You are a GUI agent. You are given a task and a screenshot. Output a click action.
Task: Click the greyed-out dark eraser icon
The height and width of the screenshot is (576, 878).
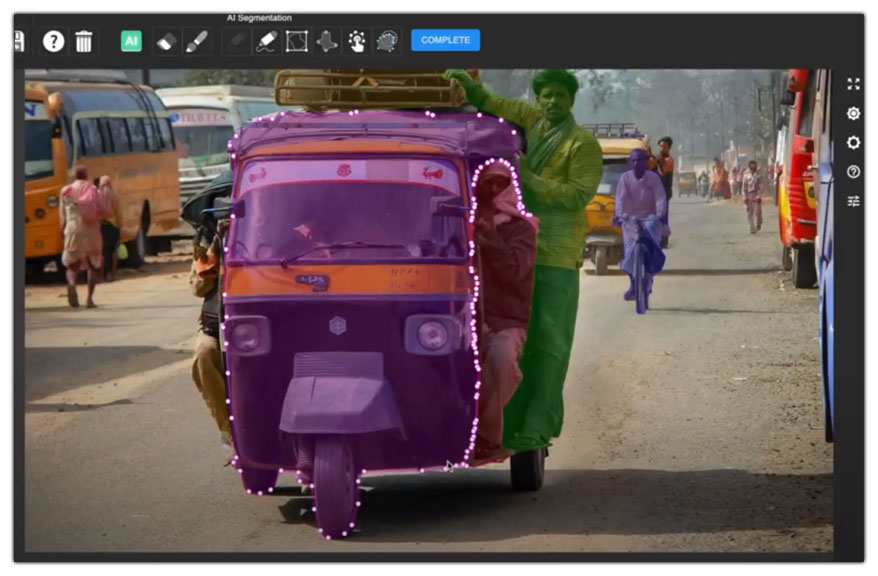click(236, 41)
